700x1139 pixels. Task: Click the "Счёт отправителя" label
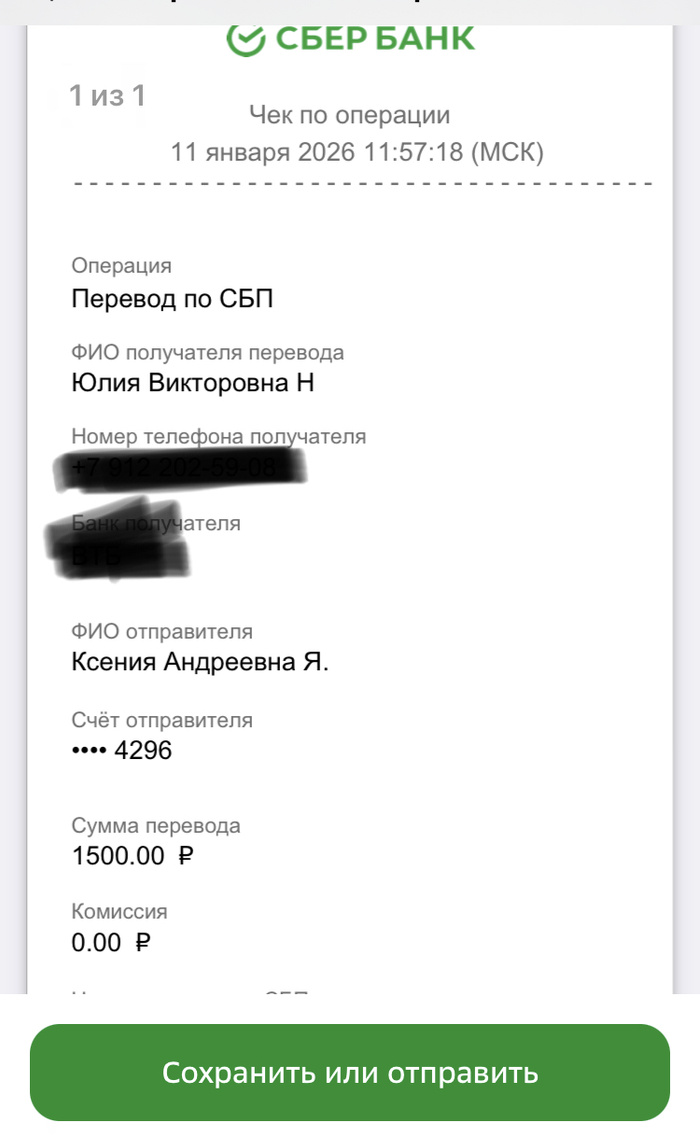[x=162, y=720]
